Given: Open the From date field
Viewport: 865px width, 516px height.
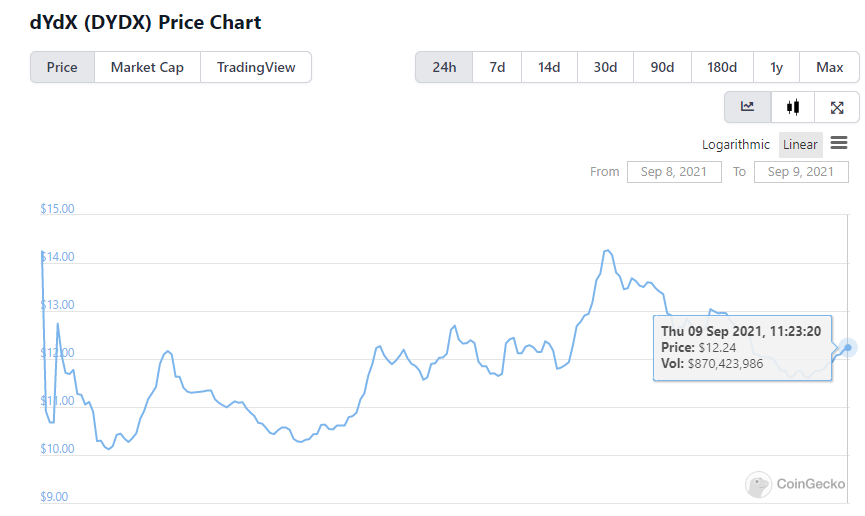Looking at the screenshot, I should coord(674,171).
